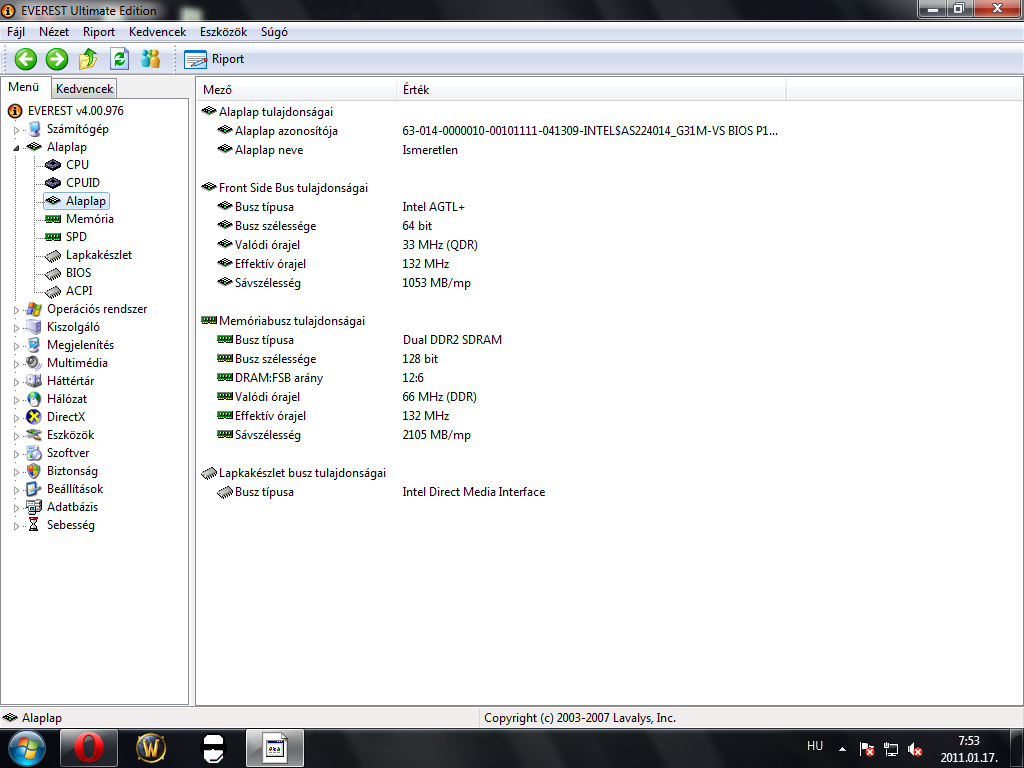Select the SPD memory icon
The image size is (1024, 768).
(x=53, y=237)
